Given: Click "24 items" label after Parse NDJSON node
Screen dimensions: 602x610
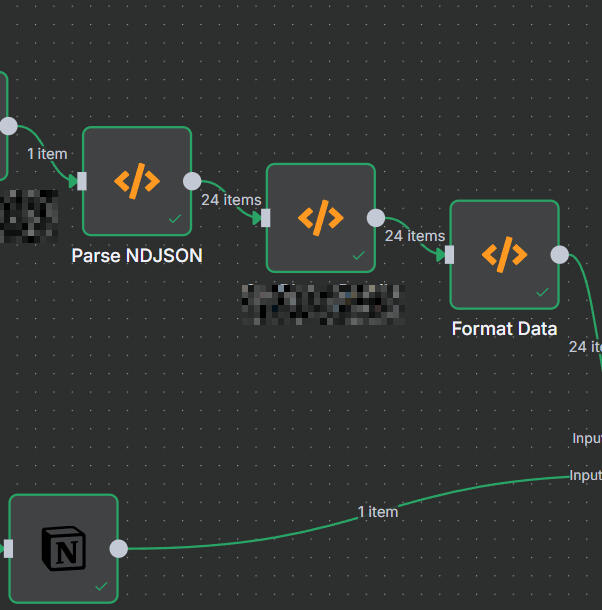Looking at the screenshot, I should (230, 200).
